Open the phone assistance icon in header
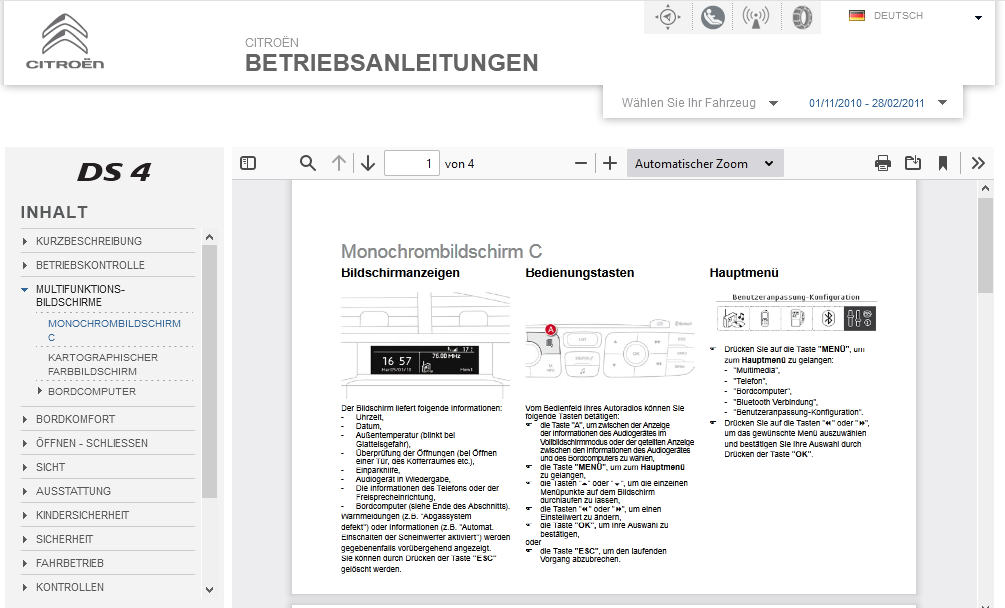The width and height of the screenshot is (1005, 608). click(712, 17)
